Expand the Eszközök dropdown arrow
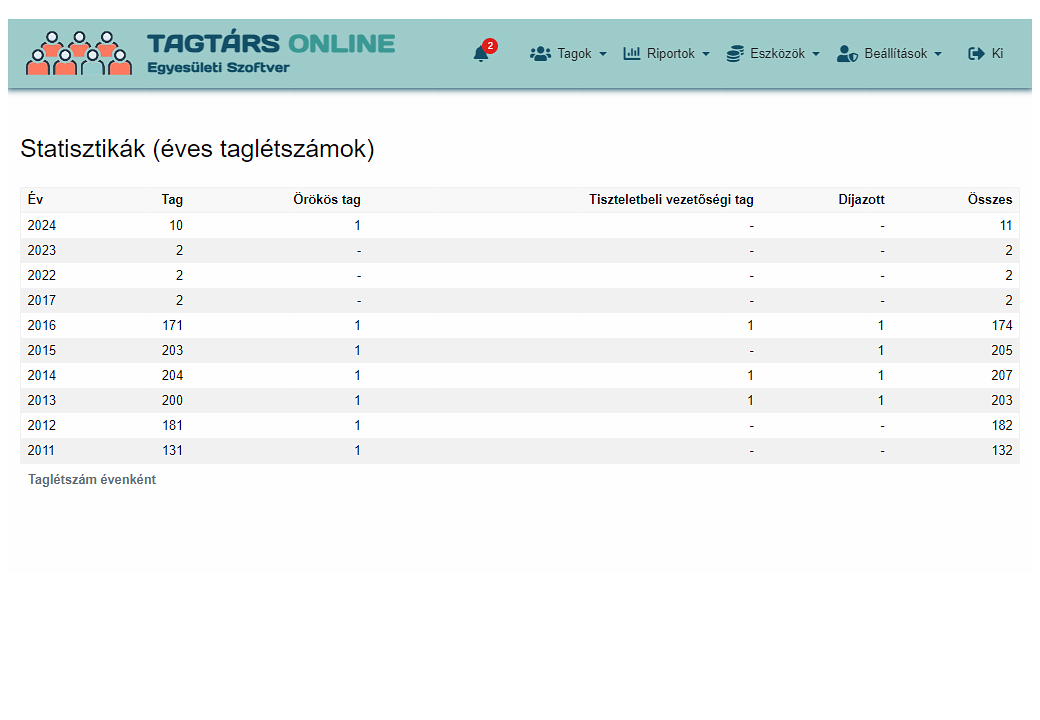The image size is (1040, 720). 816,54
